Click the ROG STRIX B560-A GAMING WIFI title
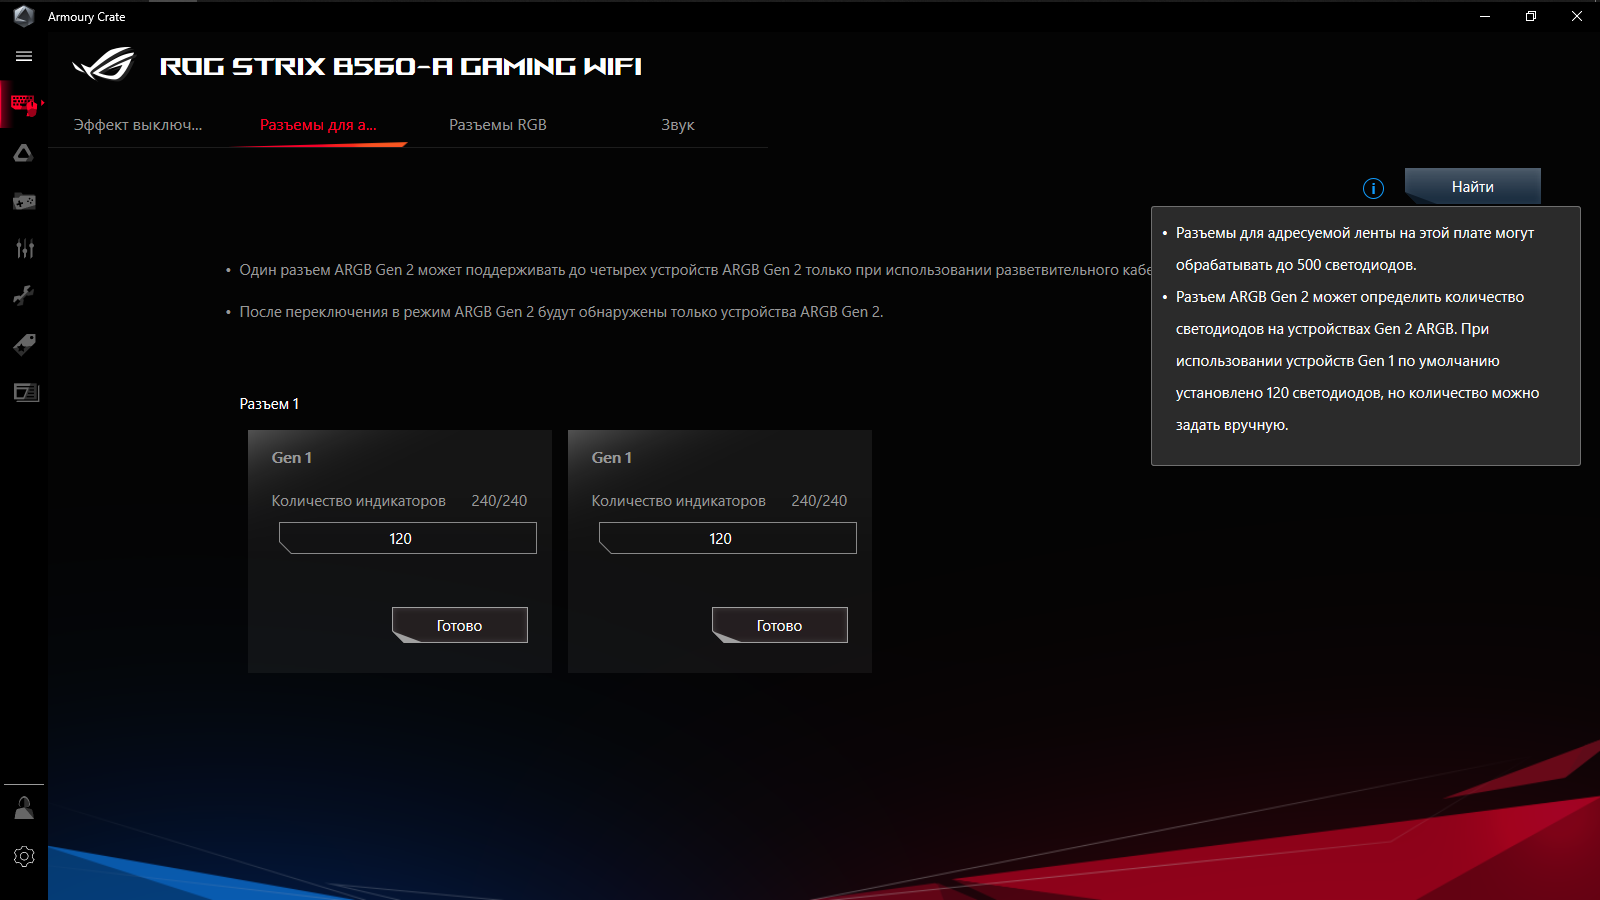This screenshot has width=1600, height=900. pos(401,67)
